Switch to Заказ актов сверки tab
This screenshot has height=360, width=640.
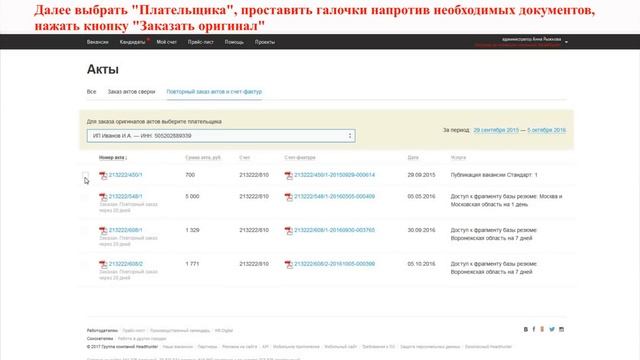pyautogui.click(x=131, y=92)
